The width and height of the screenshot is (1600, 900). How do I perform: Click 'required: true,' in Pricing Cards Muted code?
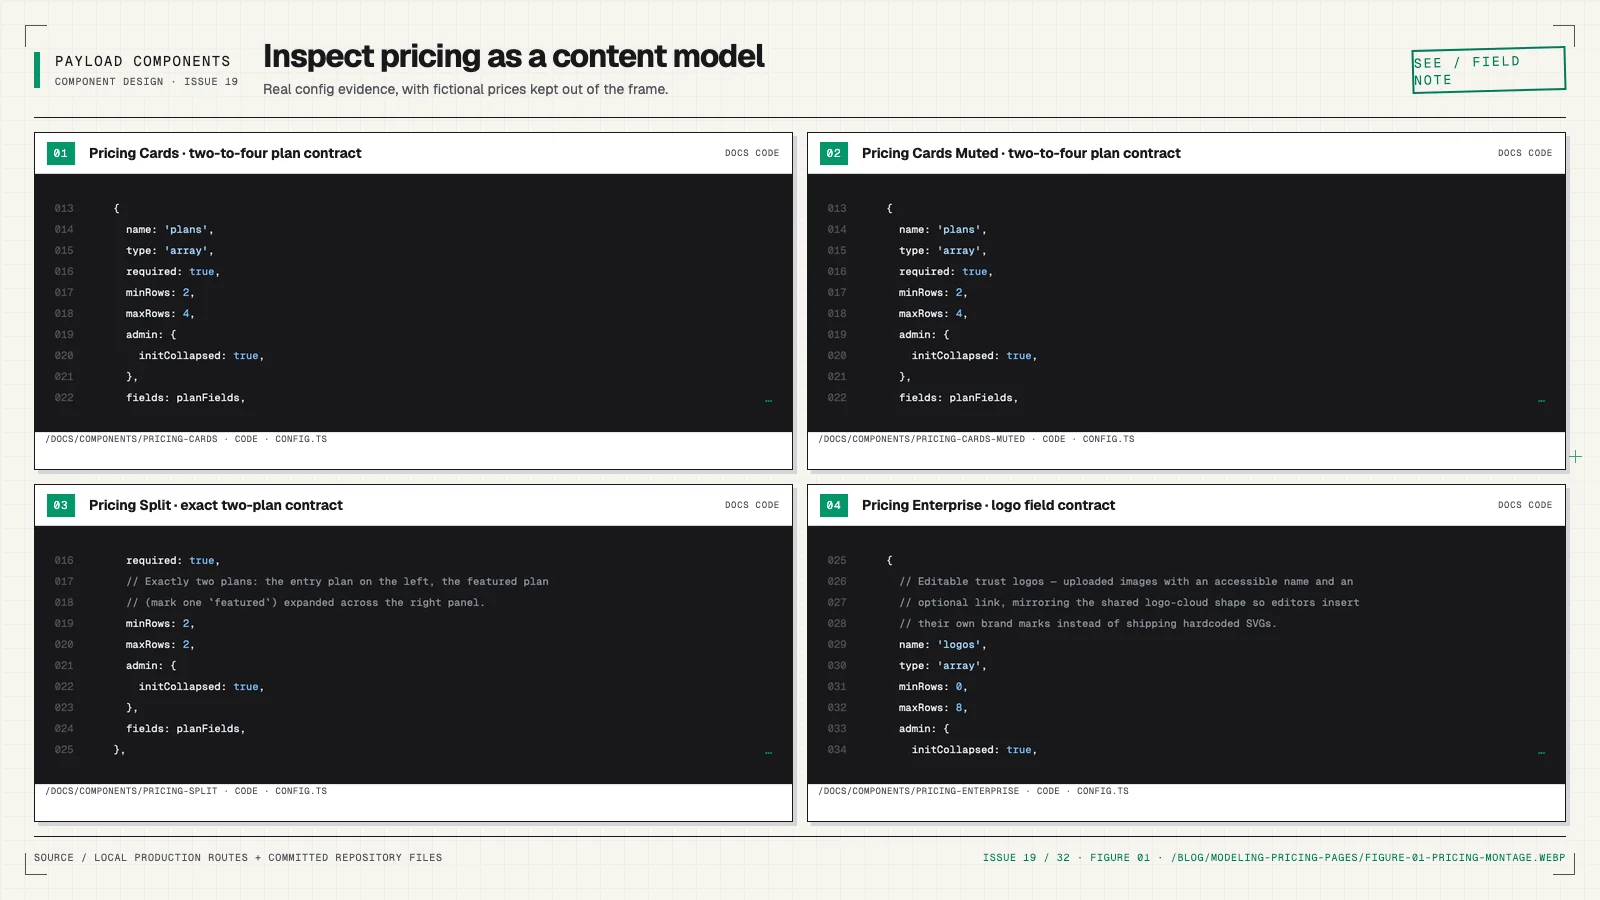point(945,272)
